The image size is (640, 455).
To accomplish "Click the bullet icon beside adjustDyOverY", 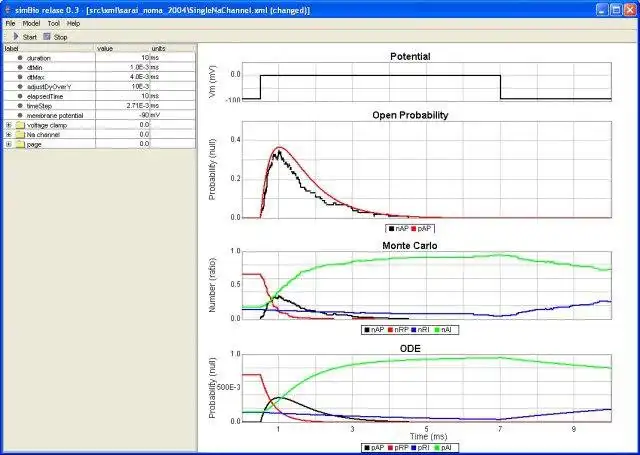I will 20,87.
